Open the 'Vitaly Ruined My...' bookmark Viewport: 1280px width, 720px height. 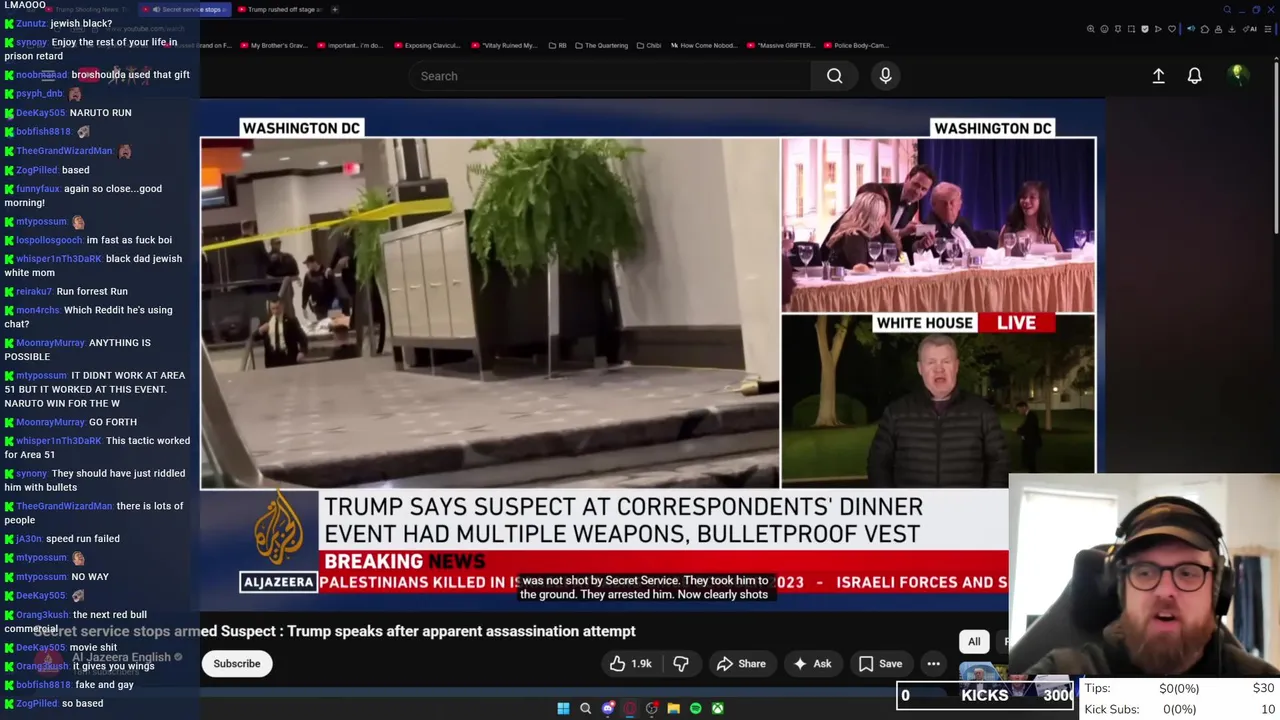pos(503,45)
